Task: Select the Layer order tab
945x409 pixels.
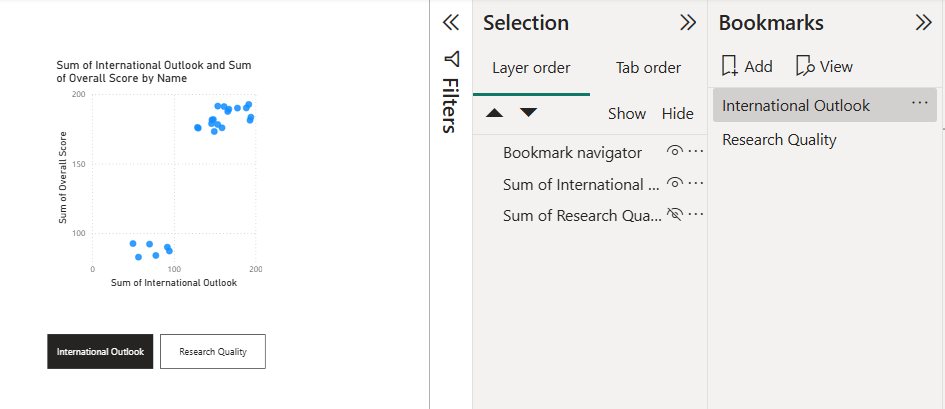Action: coord(531,67)
